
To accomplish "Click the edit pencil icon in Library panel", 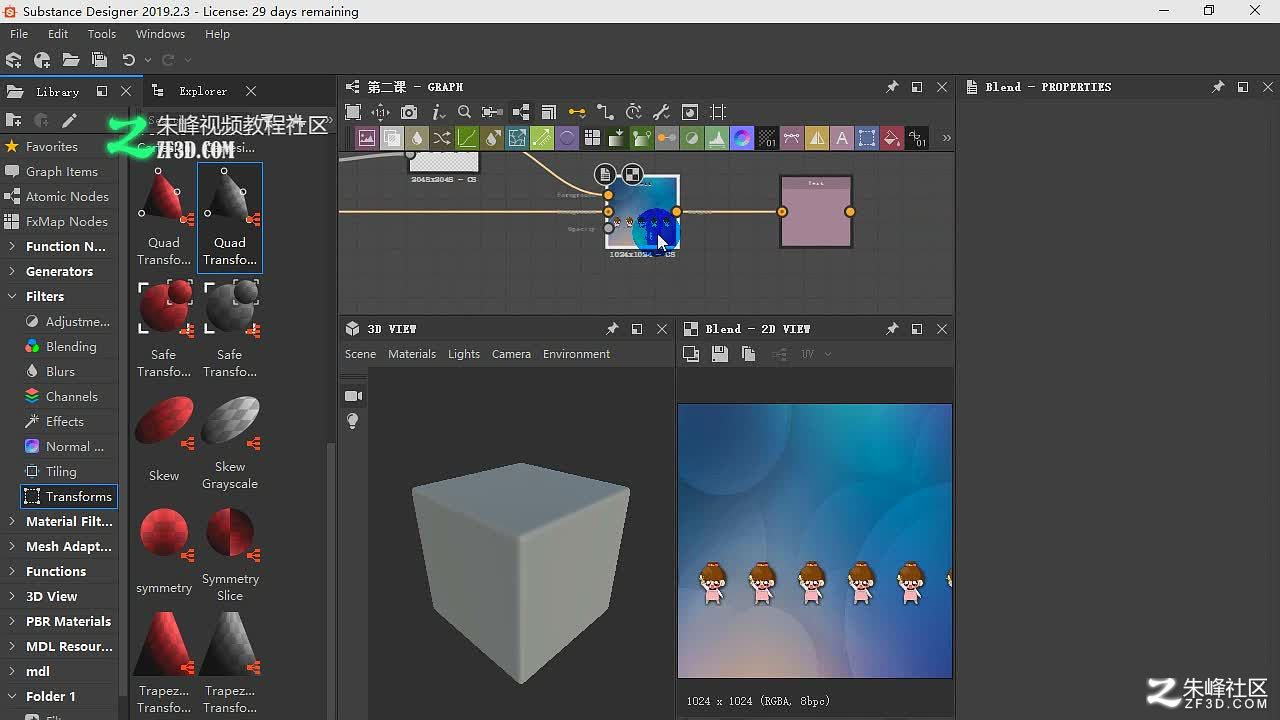I will [69, 120].
